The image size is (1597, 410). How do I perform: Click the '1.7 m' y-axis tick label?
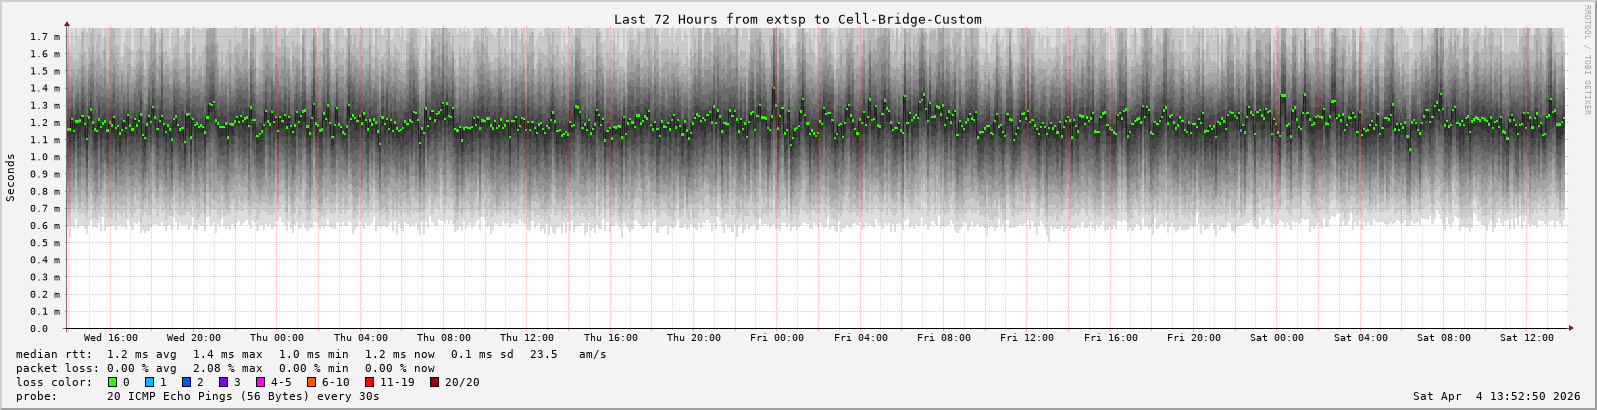click(x=45, y=37)
